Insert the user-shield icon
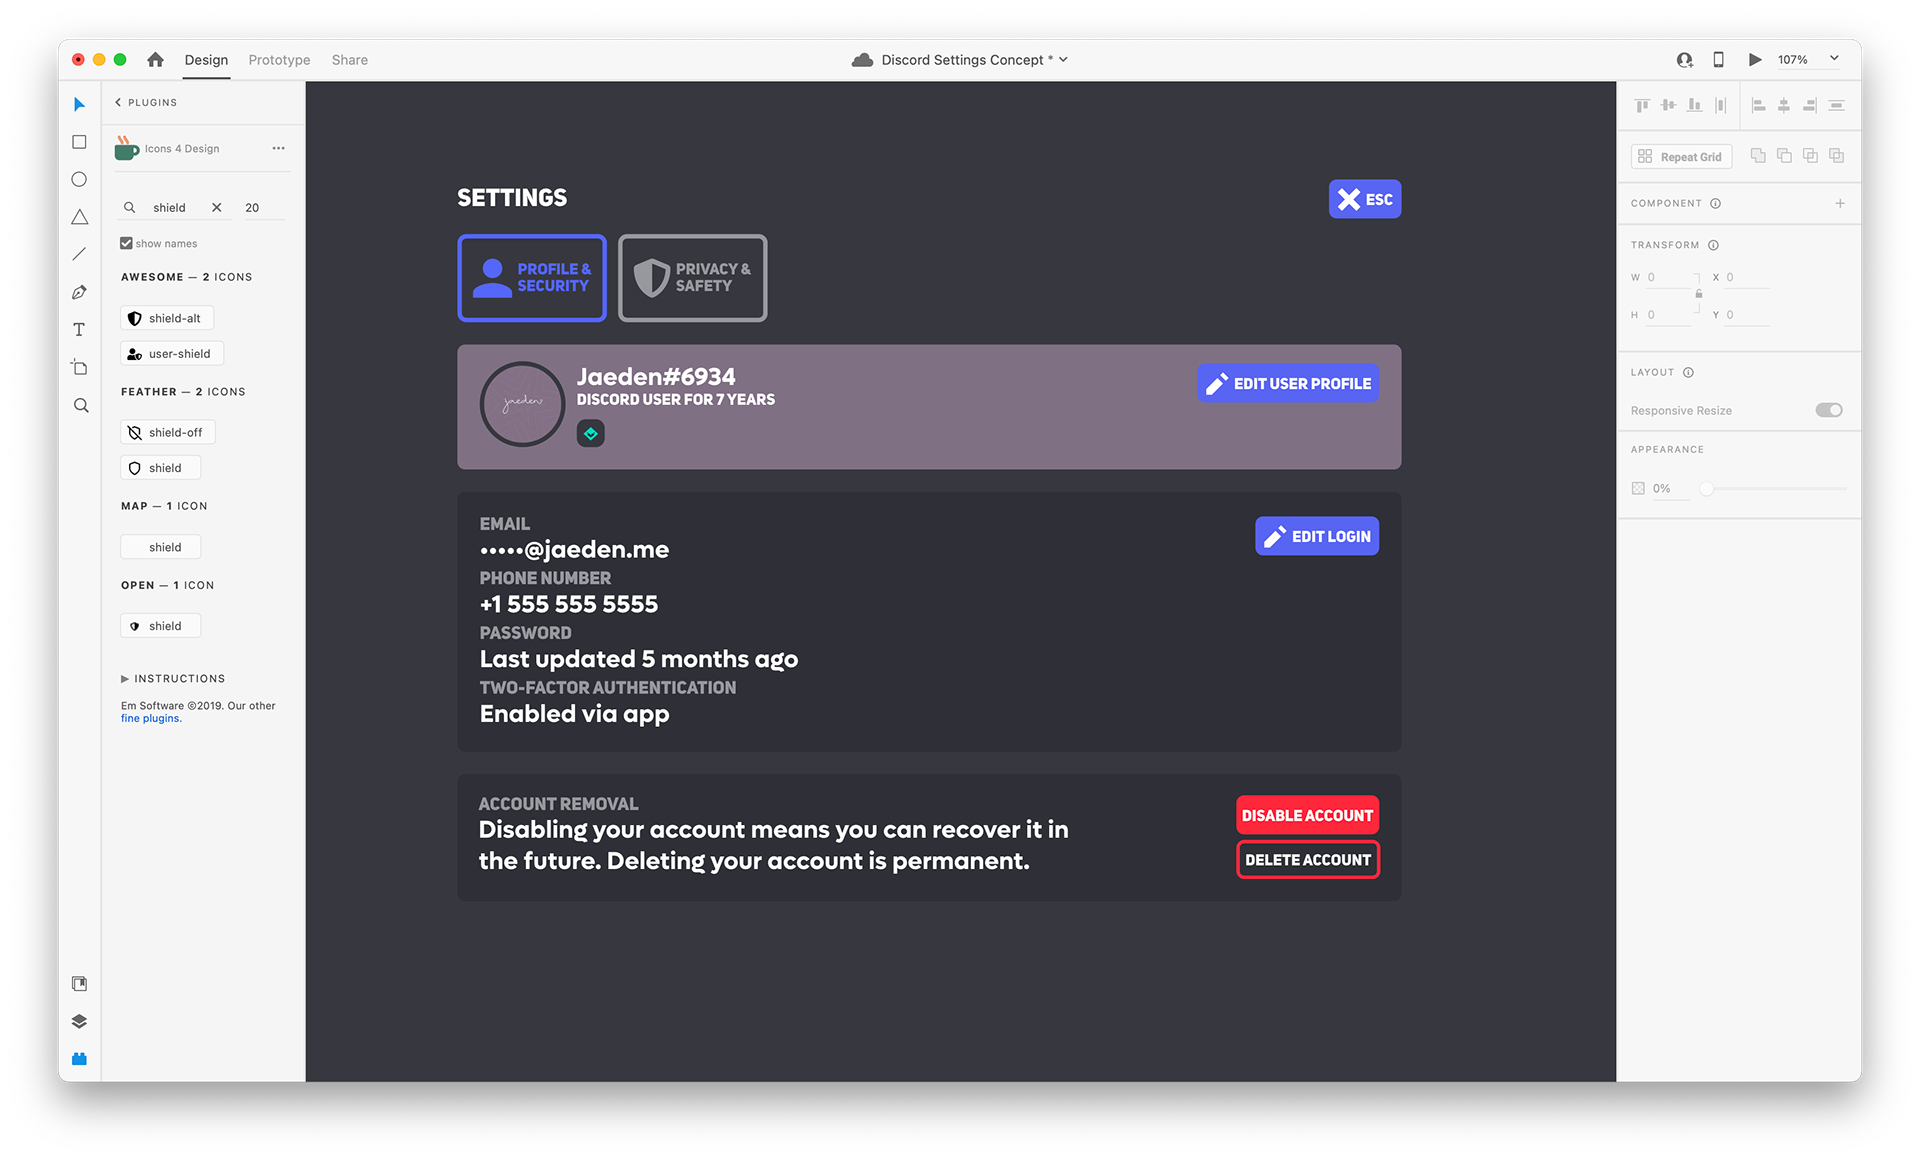 click(171, 354)
